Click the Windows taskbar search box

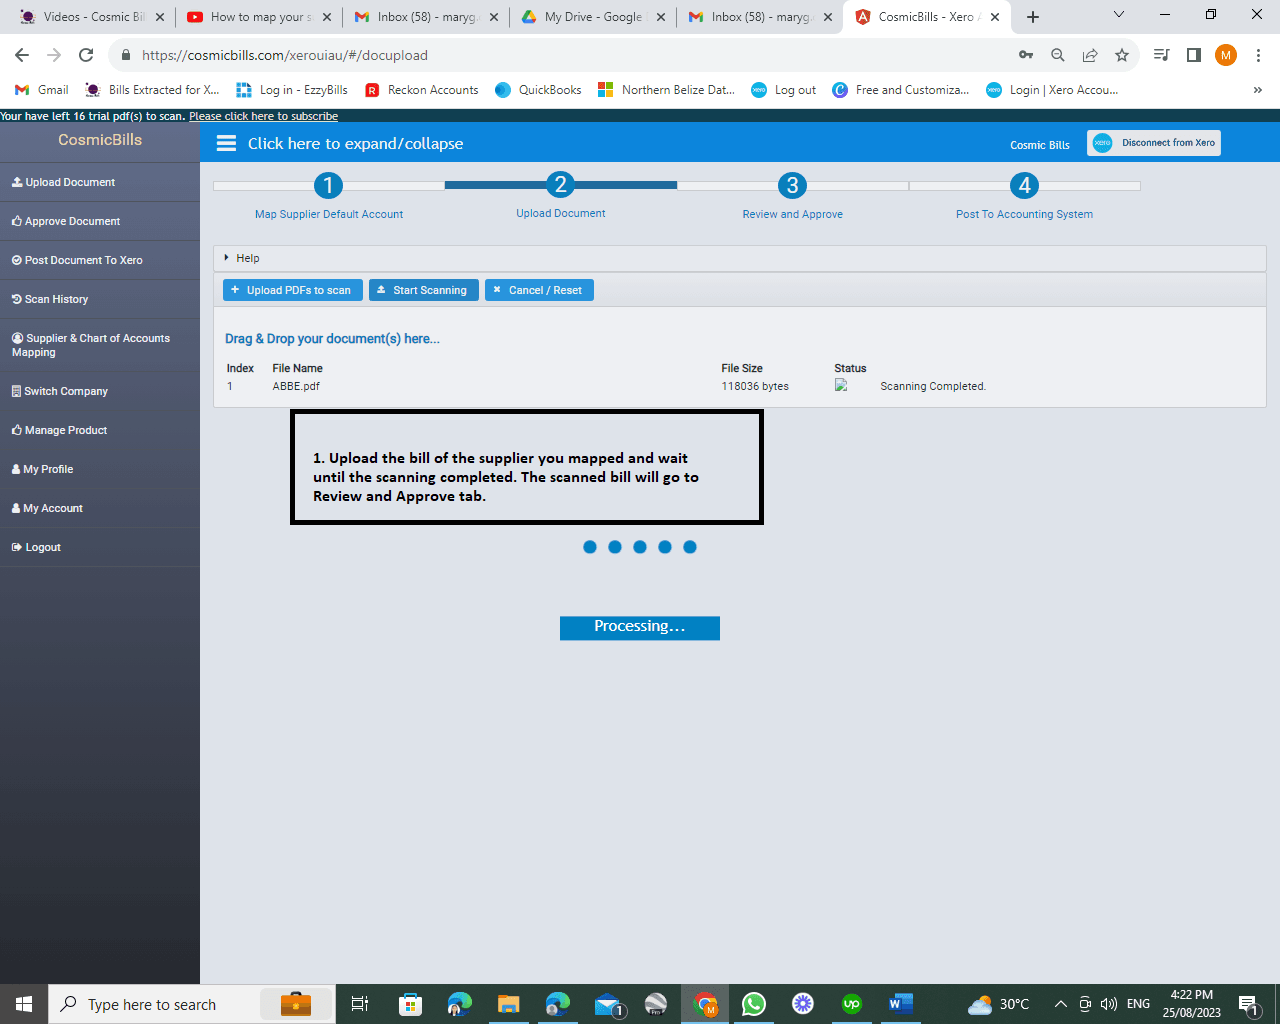pyautogui.click(x=190, y=1004)
